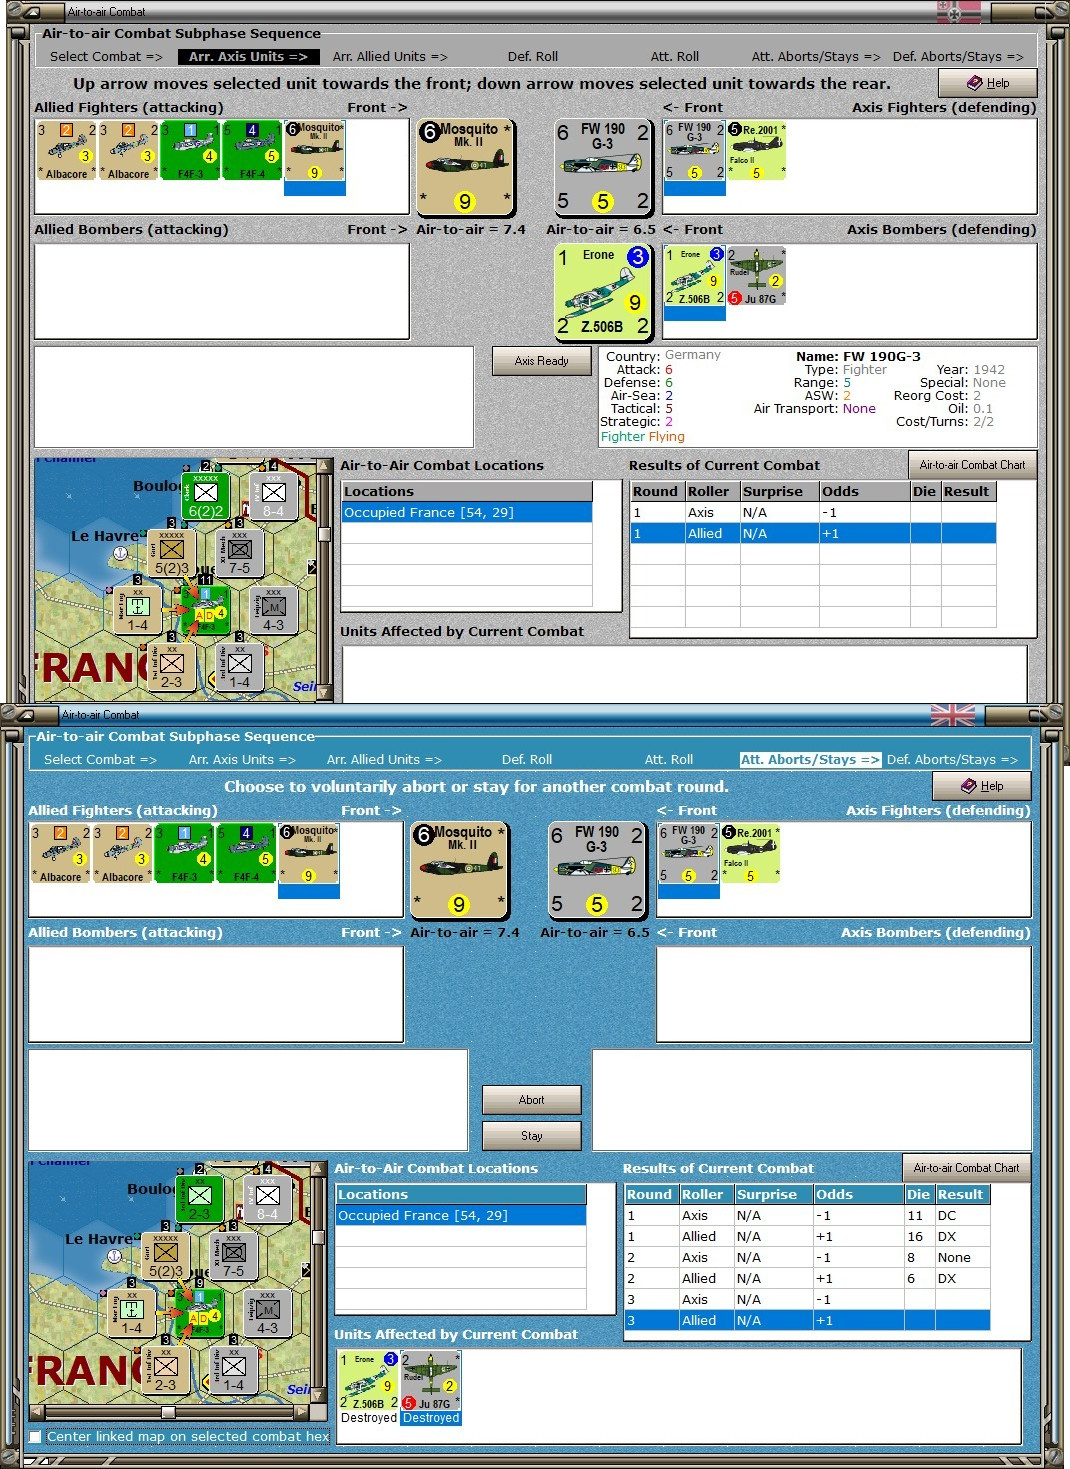Select Att. Aborts/Stays step in lower window
The height and width of the screenshot is (1469, 1070).
(x=810, y=760)
